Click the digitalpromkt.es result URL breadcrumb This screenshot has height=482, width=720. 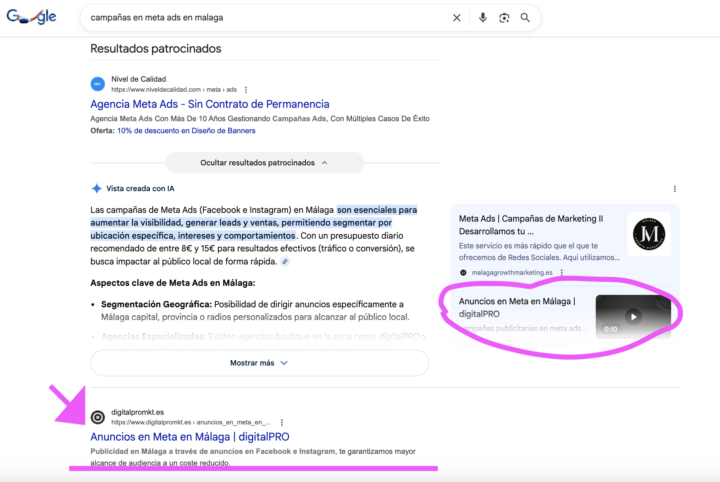(x=191, y=422)
